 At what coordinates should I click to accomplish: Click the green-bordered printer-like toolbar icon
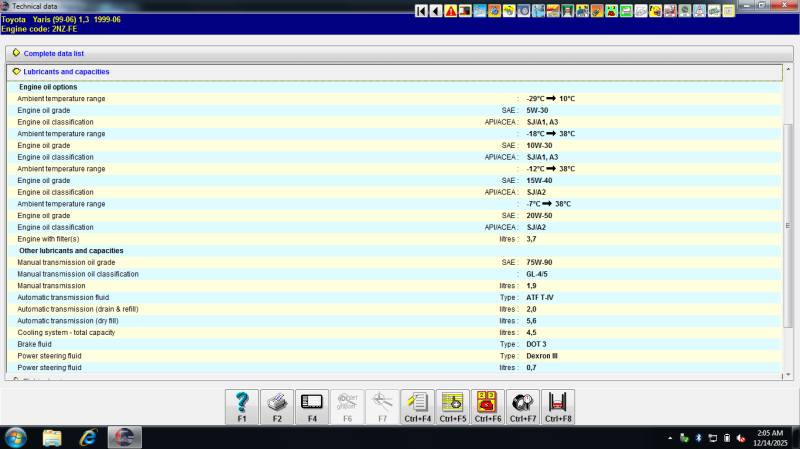pos(626,11)
